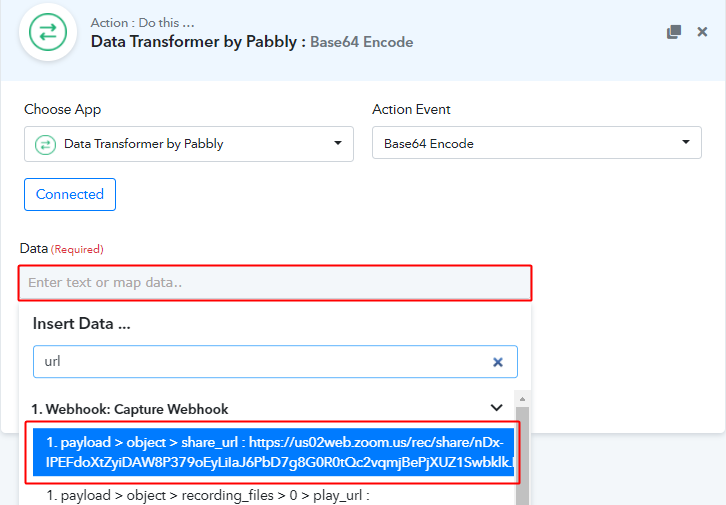
Task: Click the Insert Data heading
Action: (81, 324)
